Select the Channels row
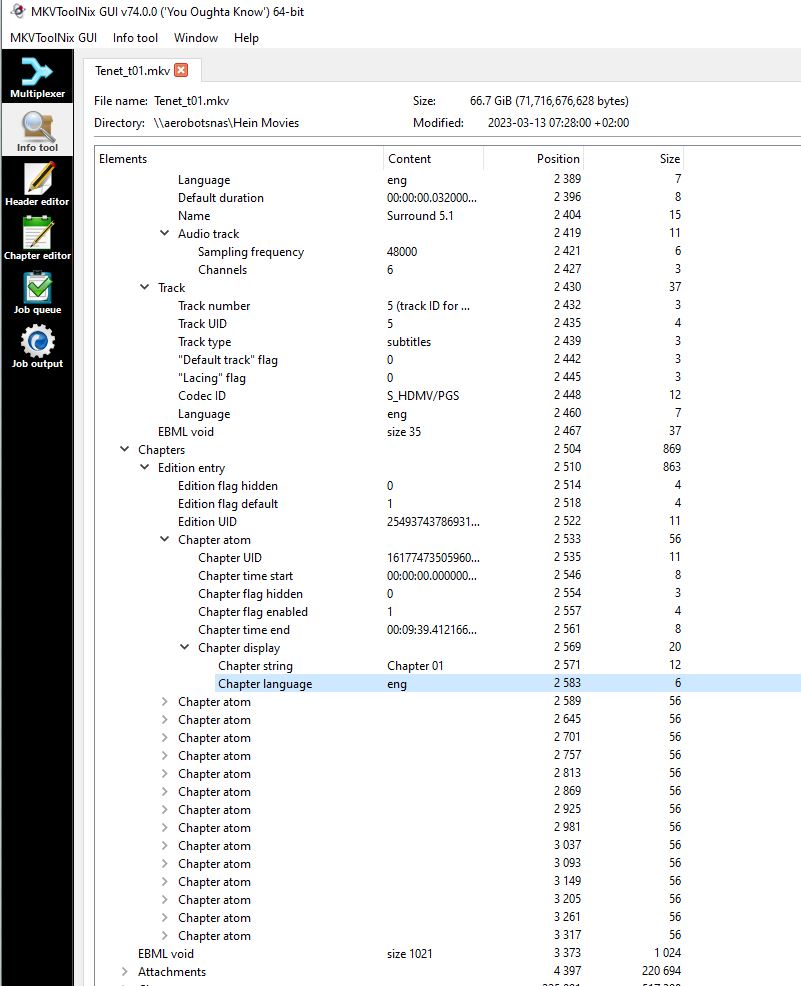 (x=448, y=269)
